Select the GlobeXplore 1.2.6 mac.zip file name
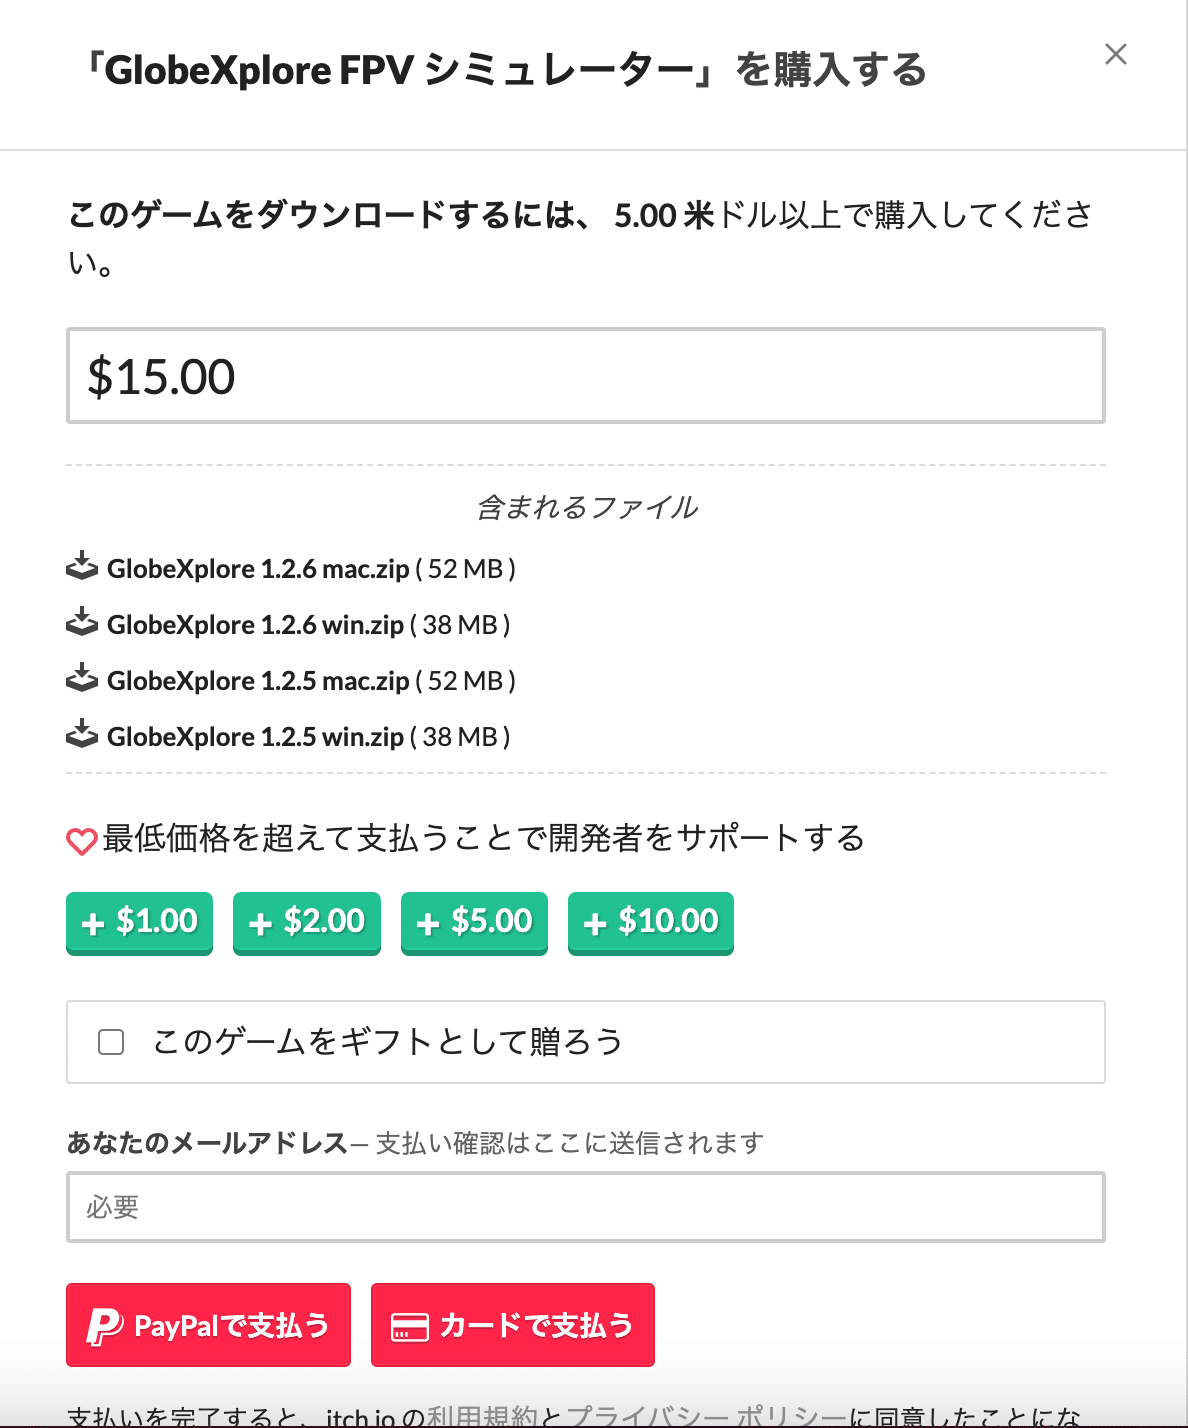 tap(258, 568)
